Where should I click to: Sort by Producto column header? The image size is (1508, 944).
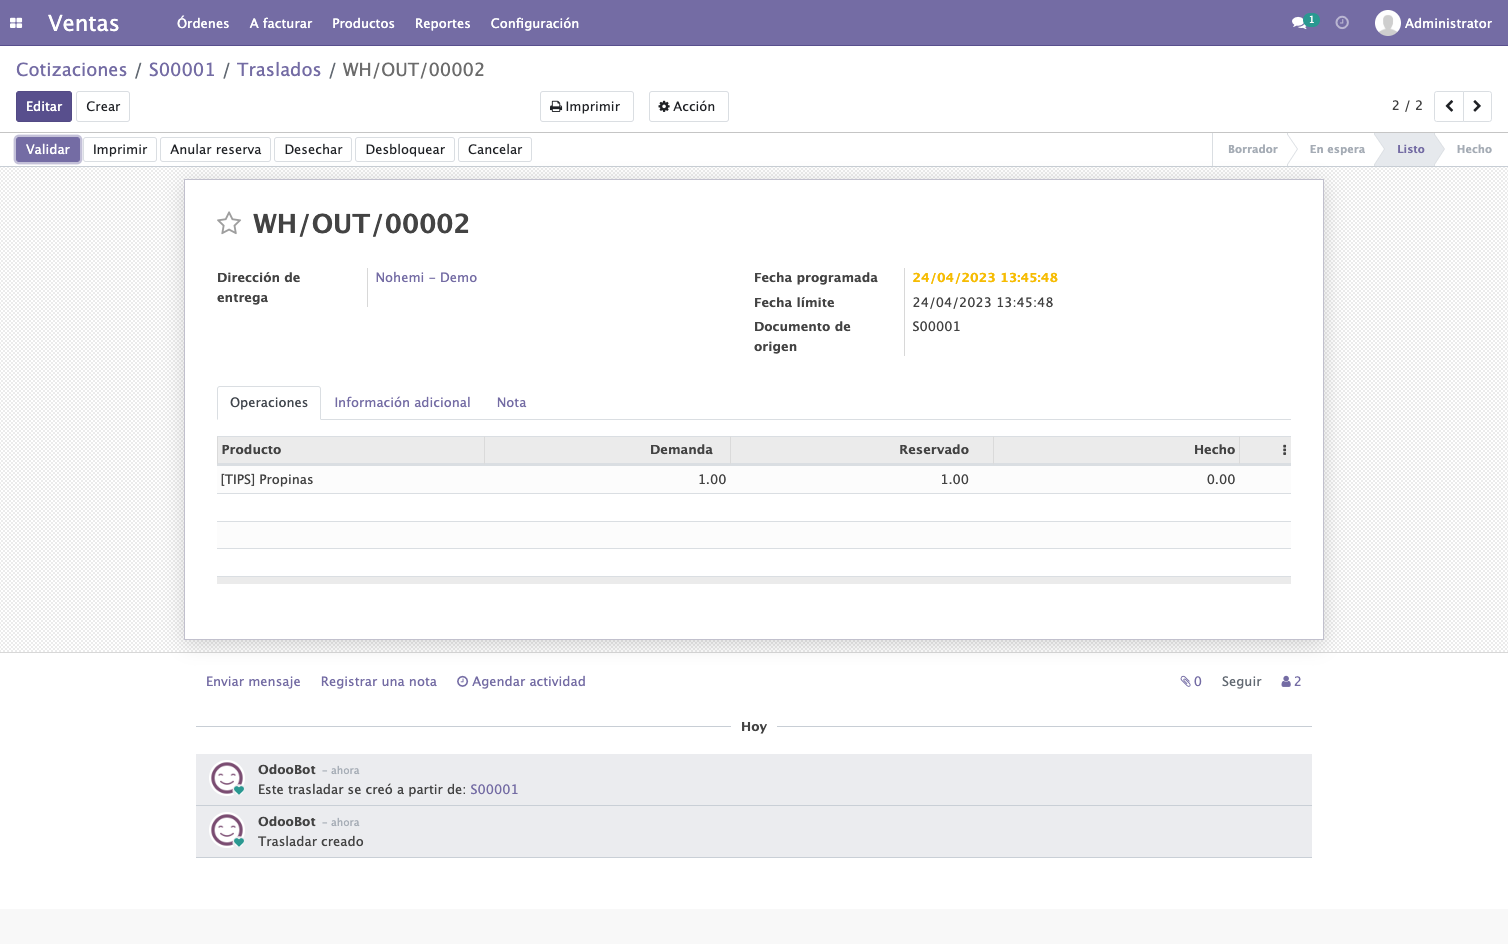click(x=351, y=450)
